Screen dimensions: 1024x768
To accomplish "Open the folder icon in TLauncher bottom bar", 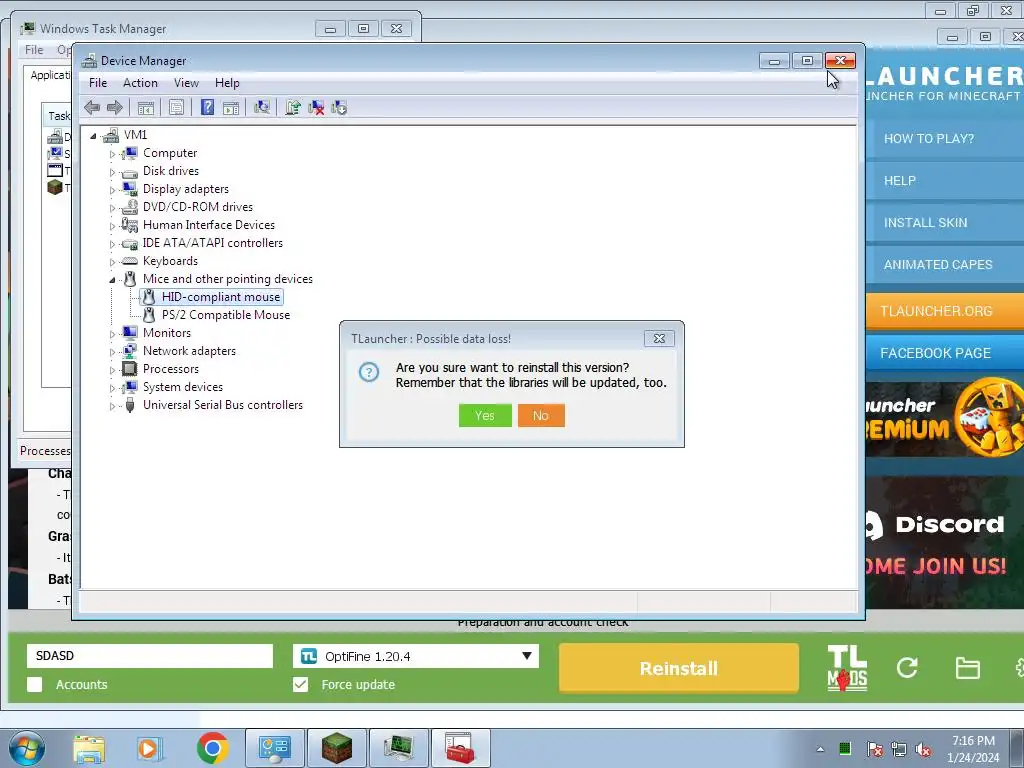I will click(x=967, y=668).
